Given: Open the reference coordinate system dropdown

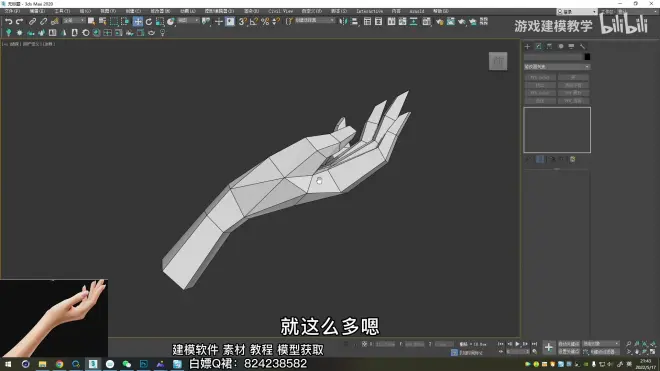Looking at the screenshot, I should tap(188, 21).
